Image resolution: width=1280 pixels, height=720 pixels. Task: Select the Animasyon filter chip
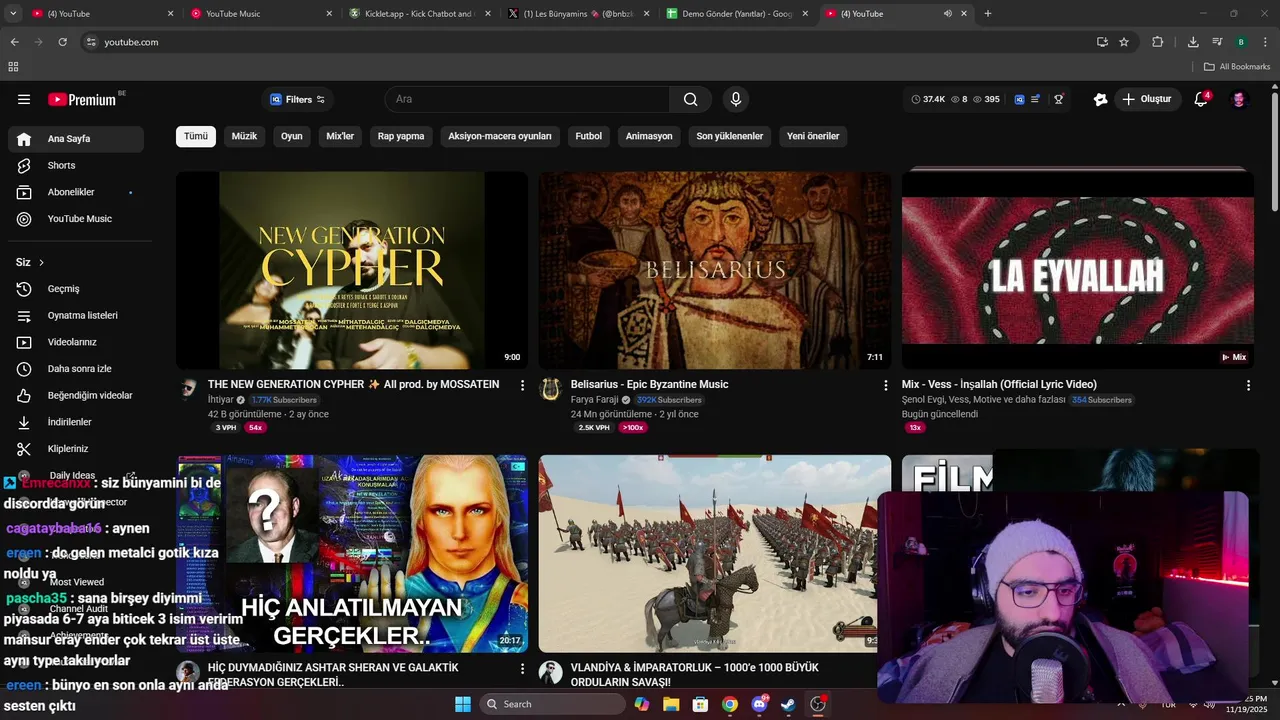click(649, 136)
